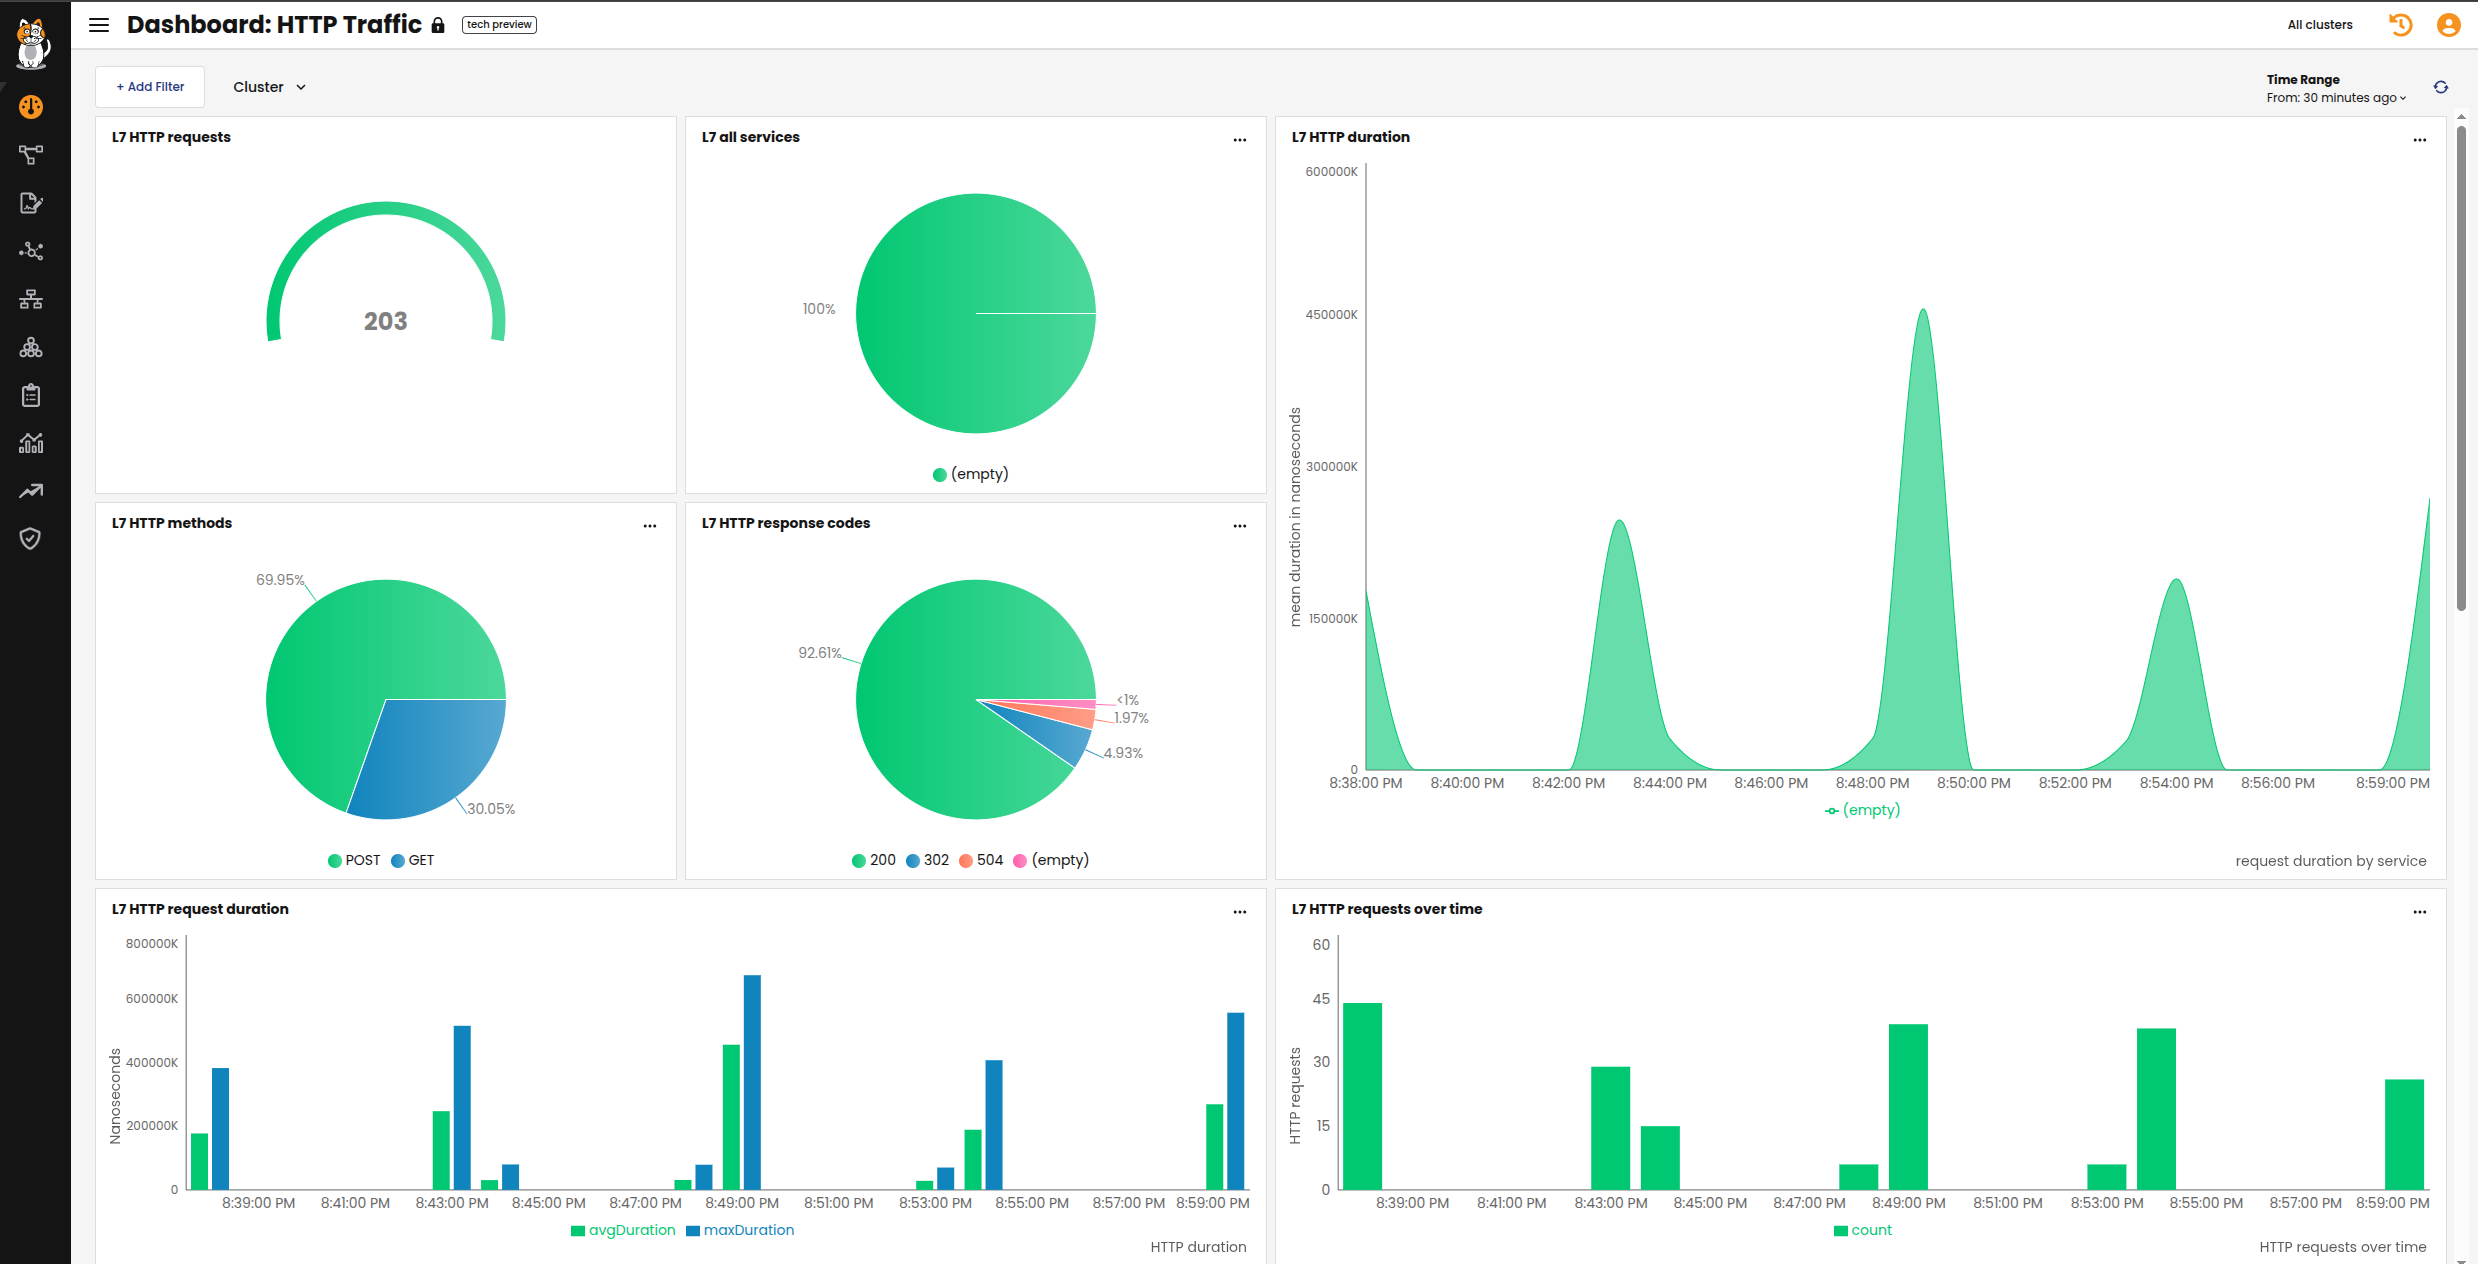Open the Time Range dropdown
The width and height of the screenshot is (2478, 1264).
(x=2336, y=98)
